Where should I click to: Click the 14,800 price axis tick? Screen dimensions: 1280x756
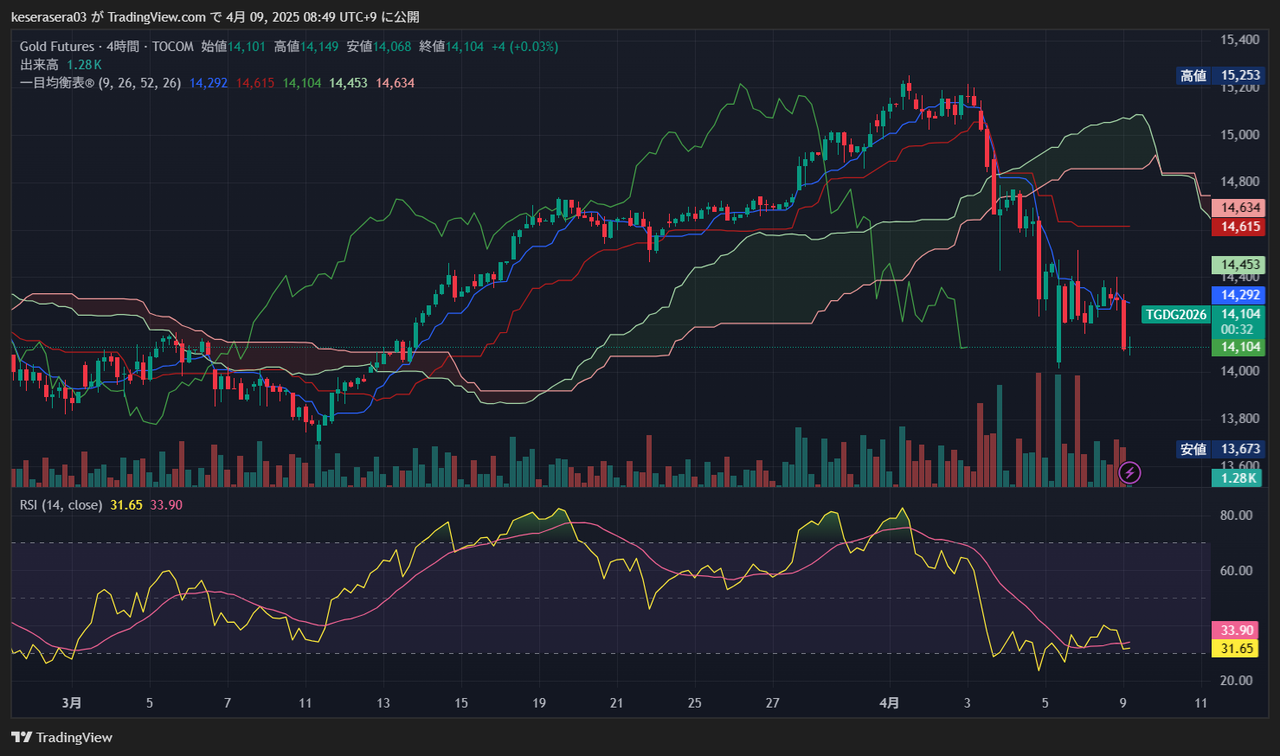click(1240, 182)
